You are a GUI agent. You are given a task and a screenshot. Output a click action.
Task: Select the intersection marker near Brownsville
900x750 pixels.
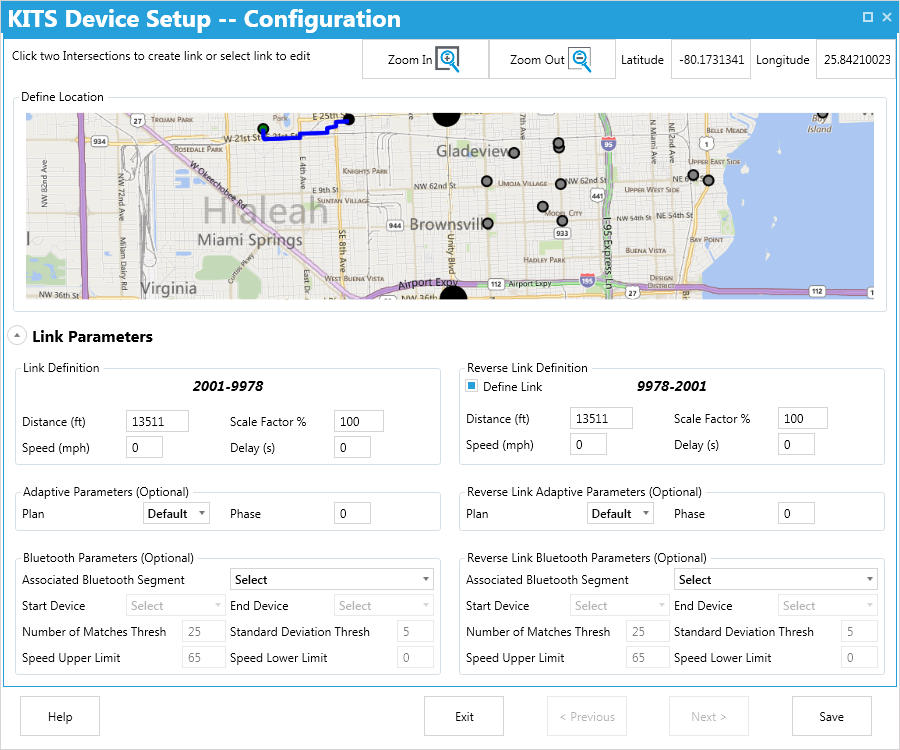click(488, 222)
